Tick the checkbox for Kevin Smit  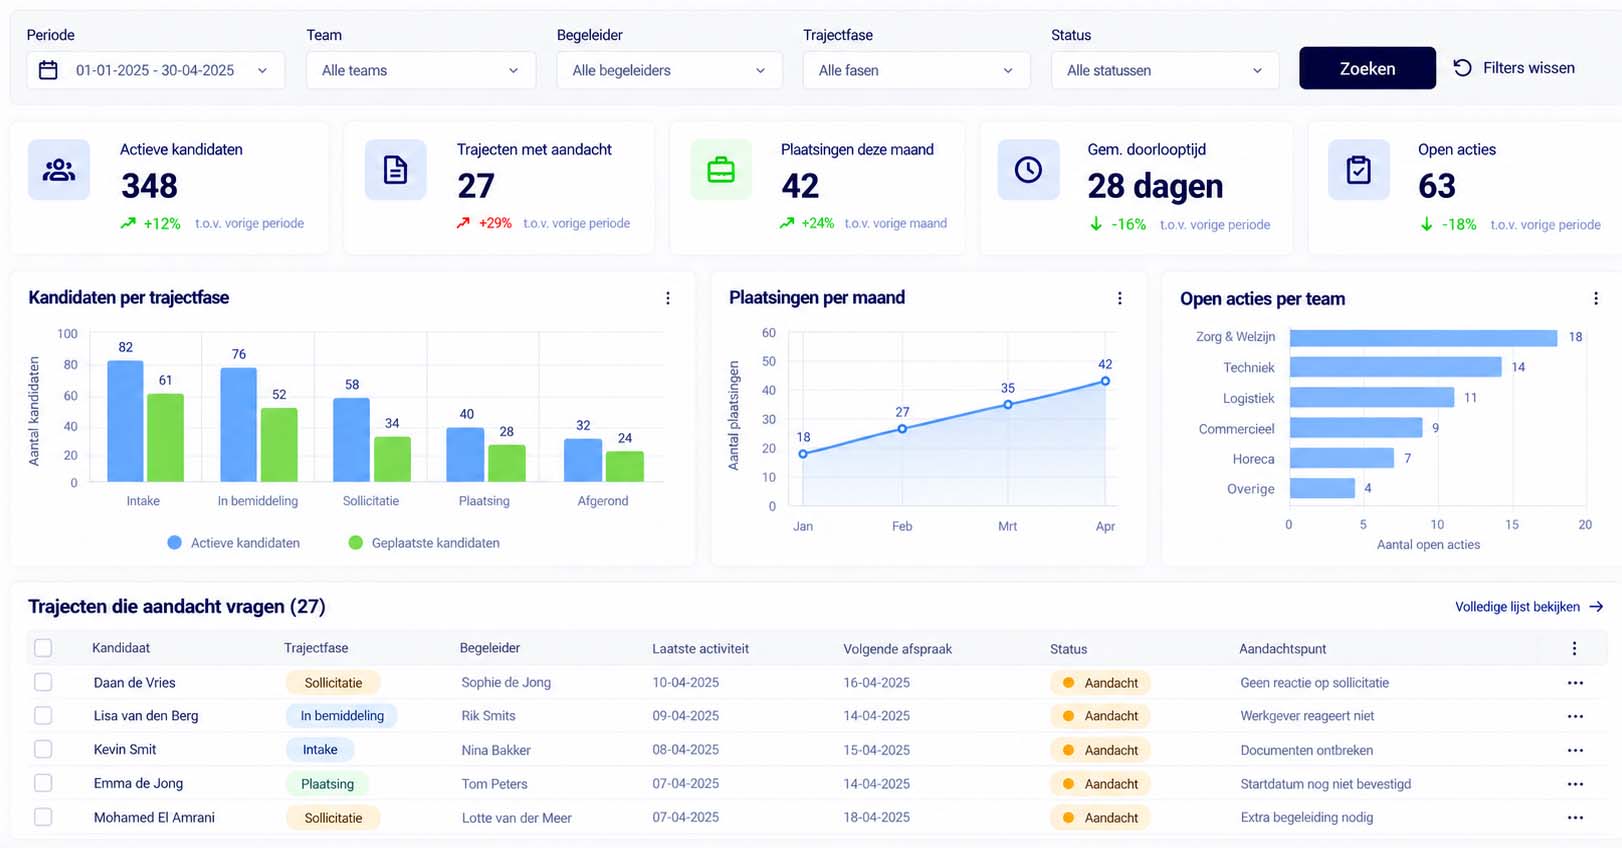(x=43, y=749)
